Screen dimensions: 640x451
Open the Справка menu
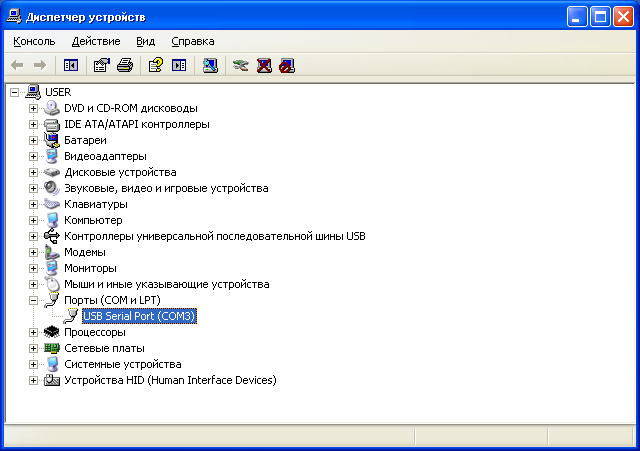[x=193, y=41]
